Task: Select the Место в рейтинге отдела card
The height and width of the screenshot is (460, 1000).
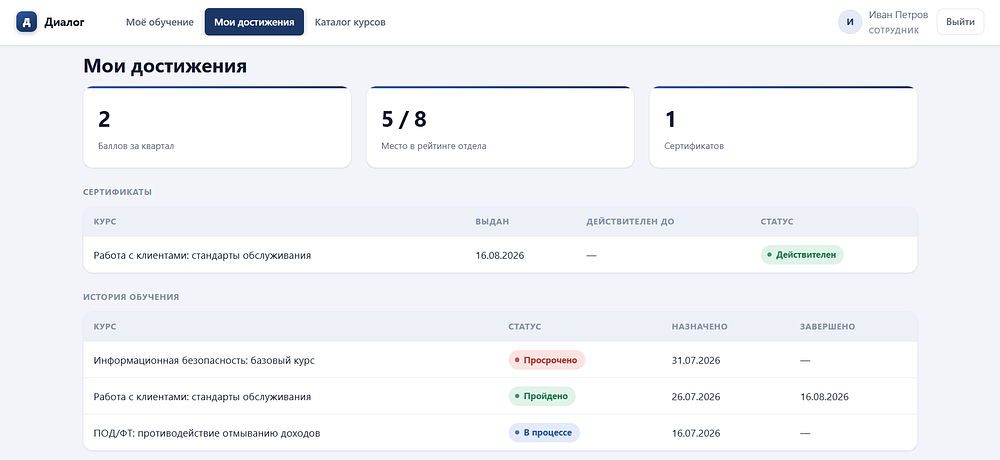Action: pos(500,128)
